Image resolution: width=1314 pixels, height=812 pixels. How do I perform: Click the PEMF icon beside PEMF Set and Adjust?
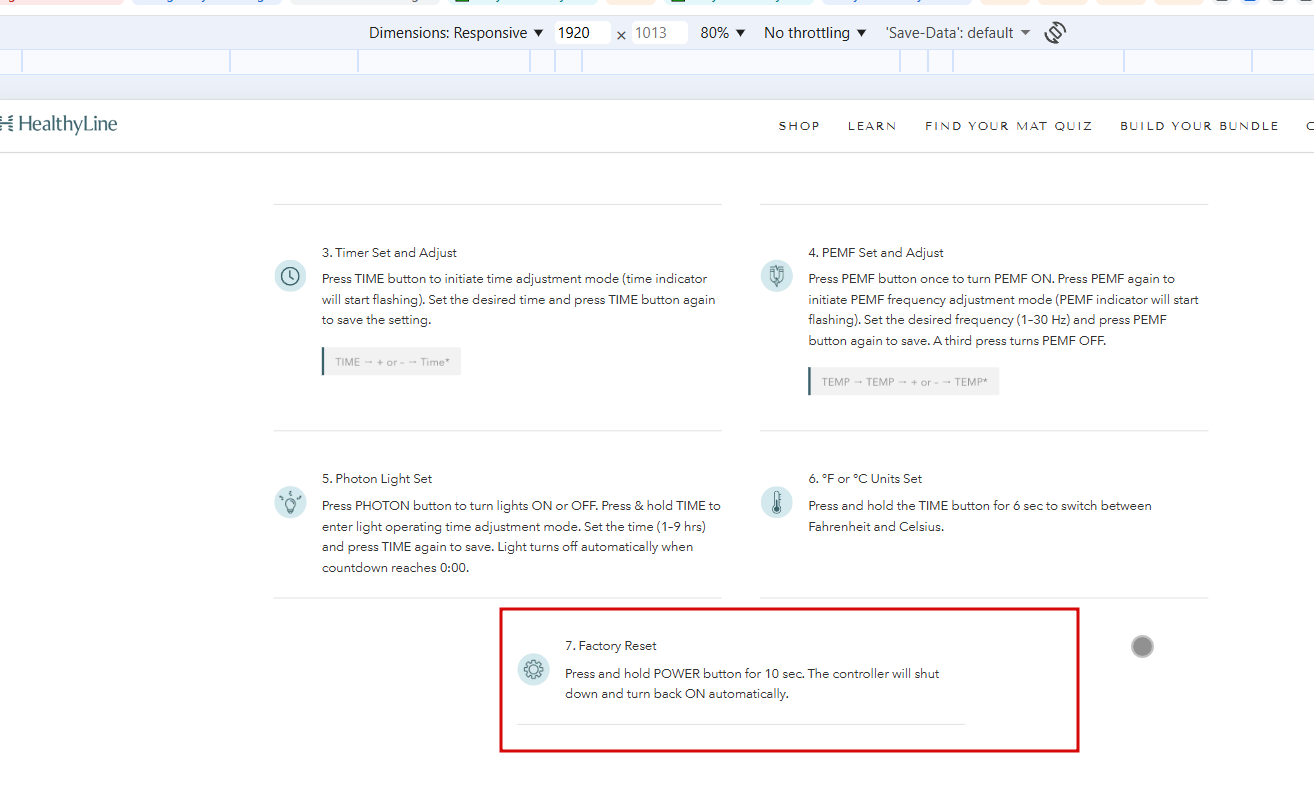[776, 276]
